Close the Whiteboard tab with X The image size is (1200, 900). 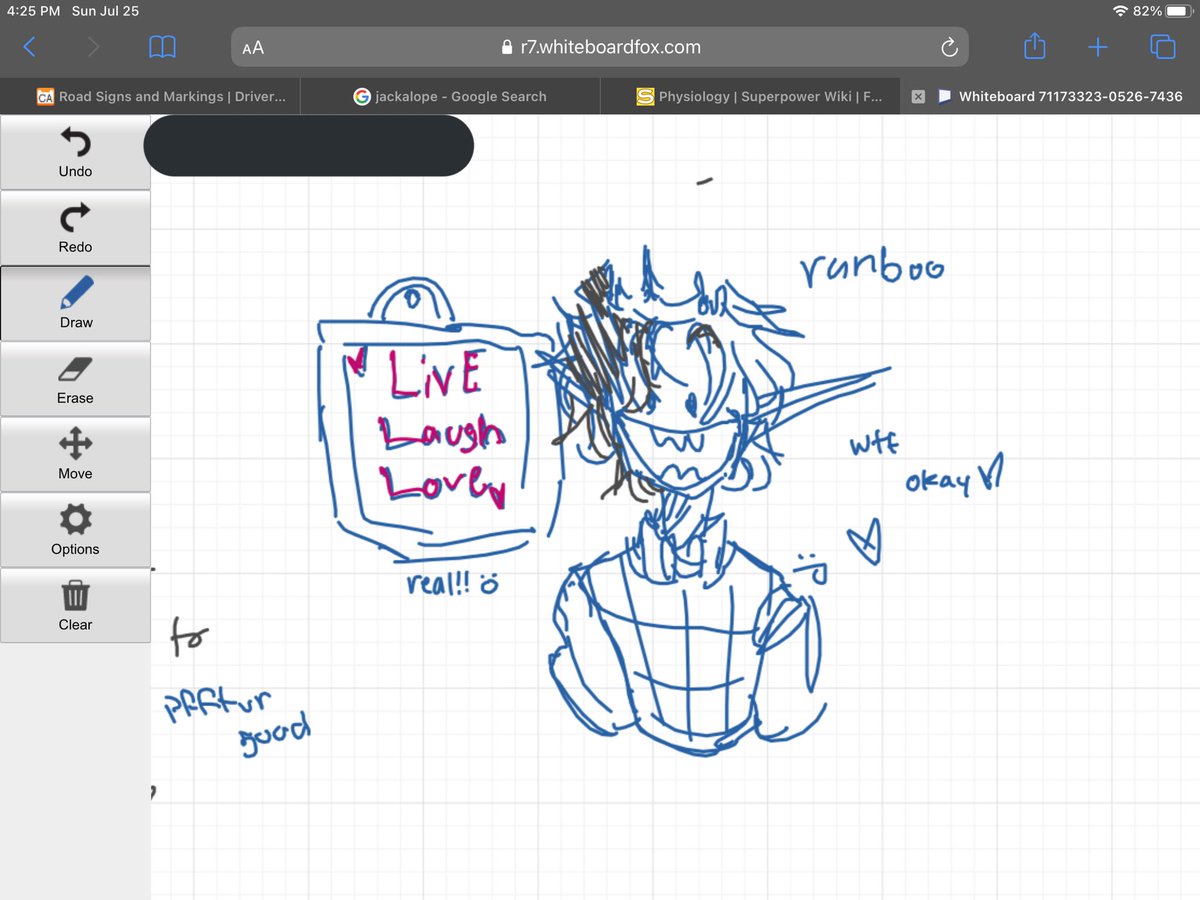point(918,97)
